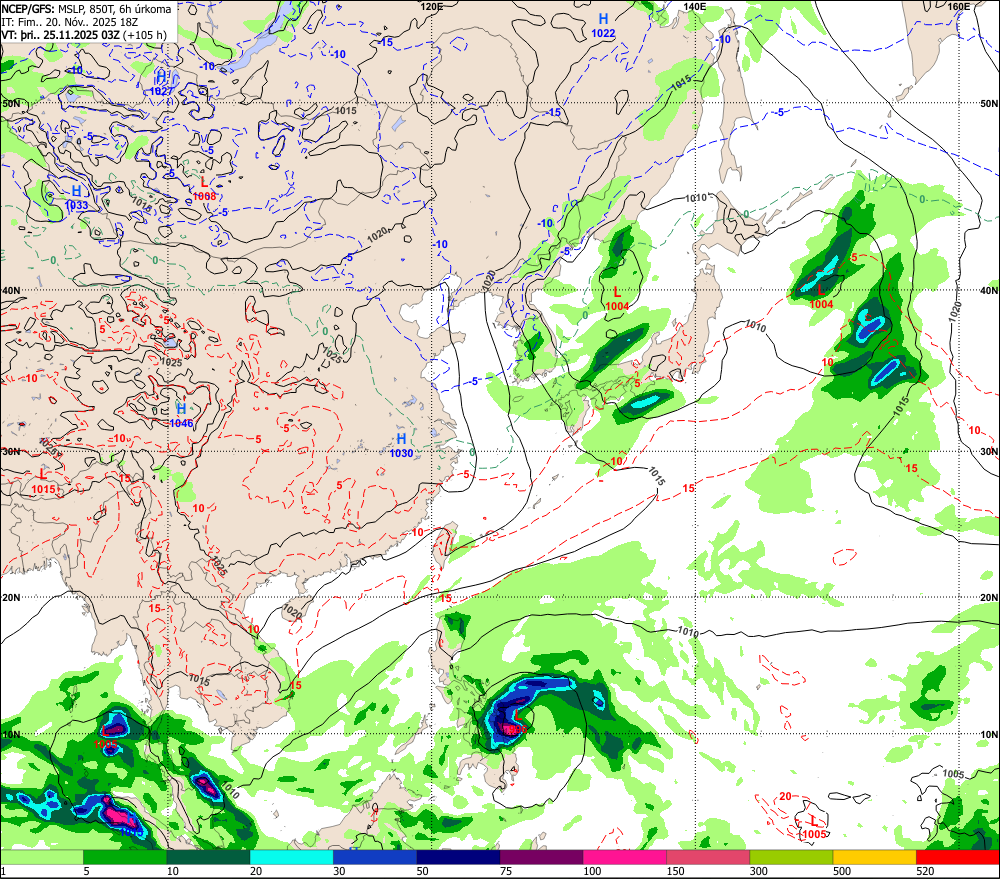Click the right-edge 10N latitude label
The height and width of the screenshot is (879, 1000).
(x=989, y=734)
